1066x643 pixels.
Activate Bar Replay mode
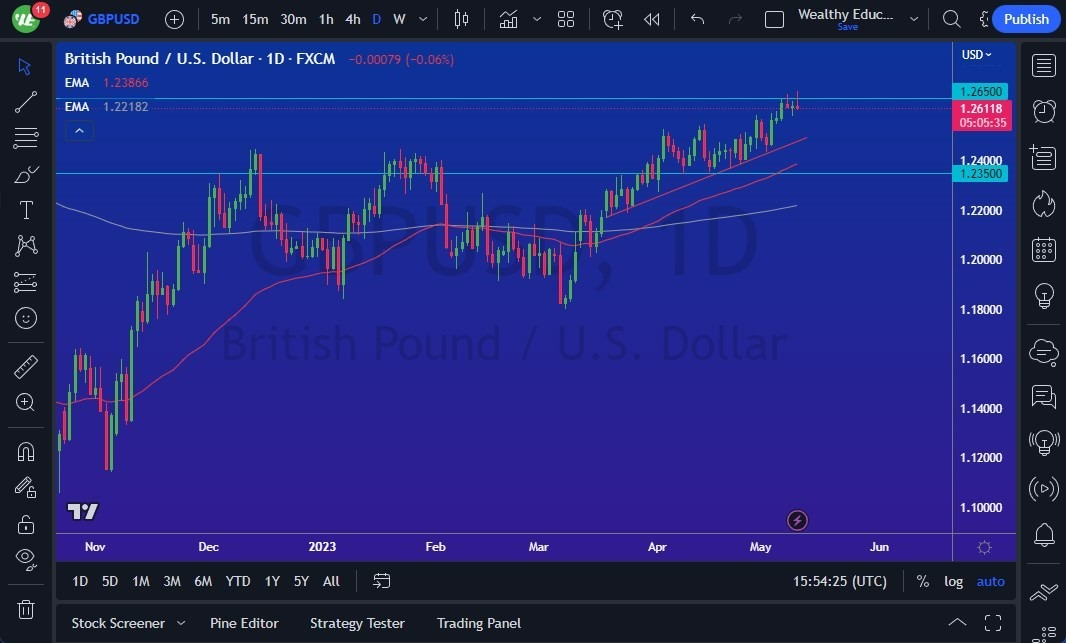(651, 18)
